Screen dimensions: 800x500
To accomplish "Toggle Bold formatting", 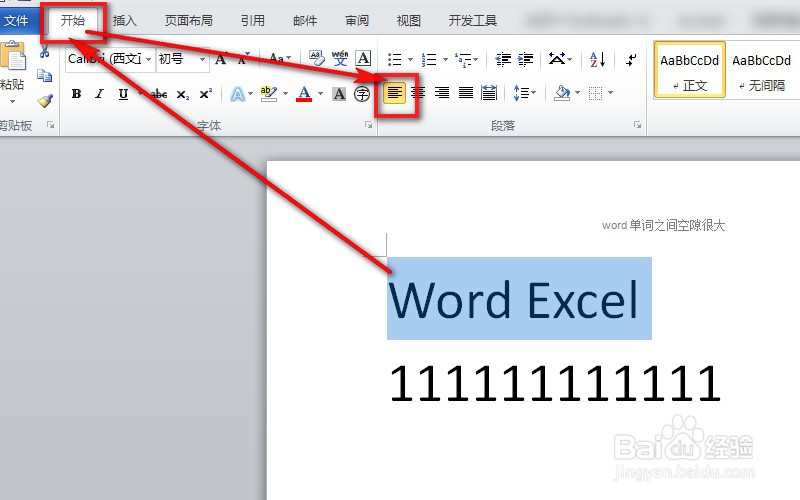I will (77, 94).
